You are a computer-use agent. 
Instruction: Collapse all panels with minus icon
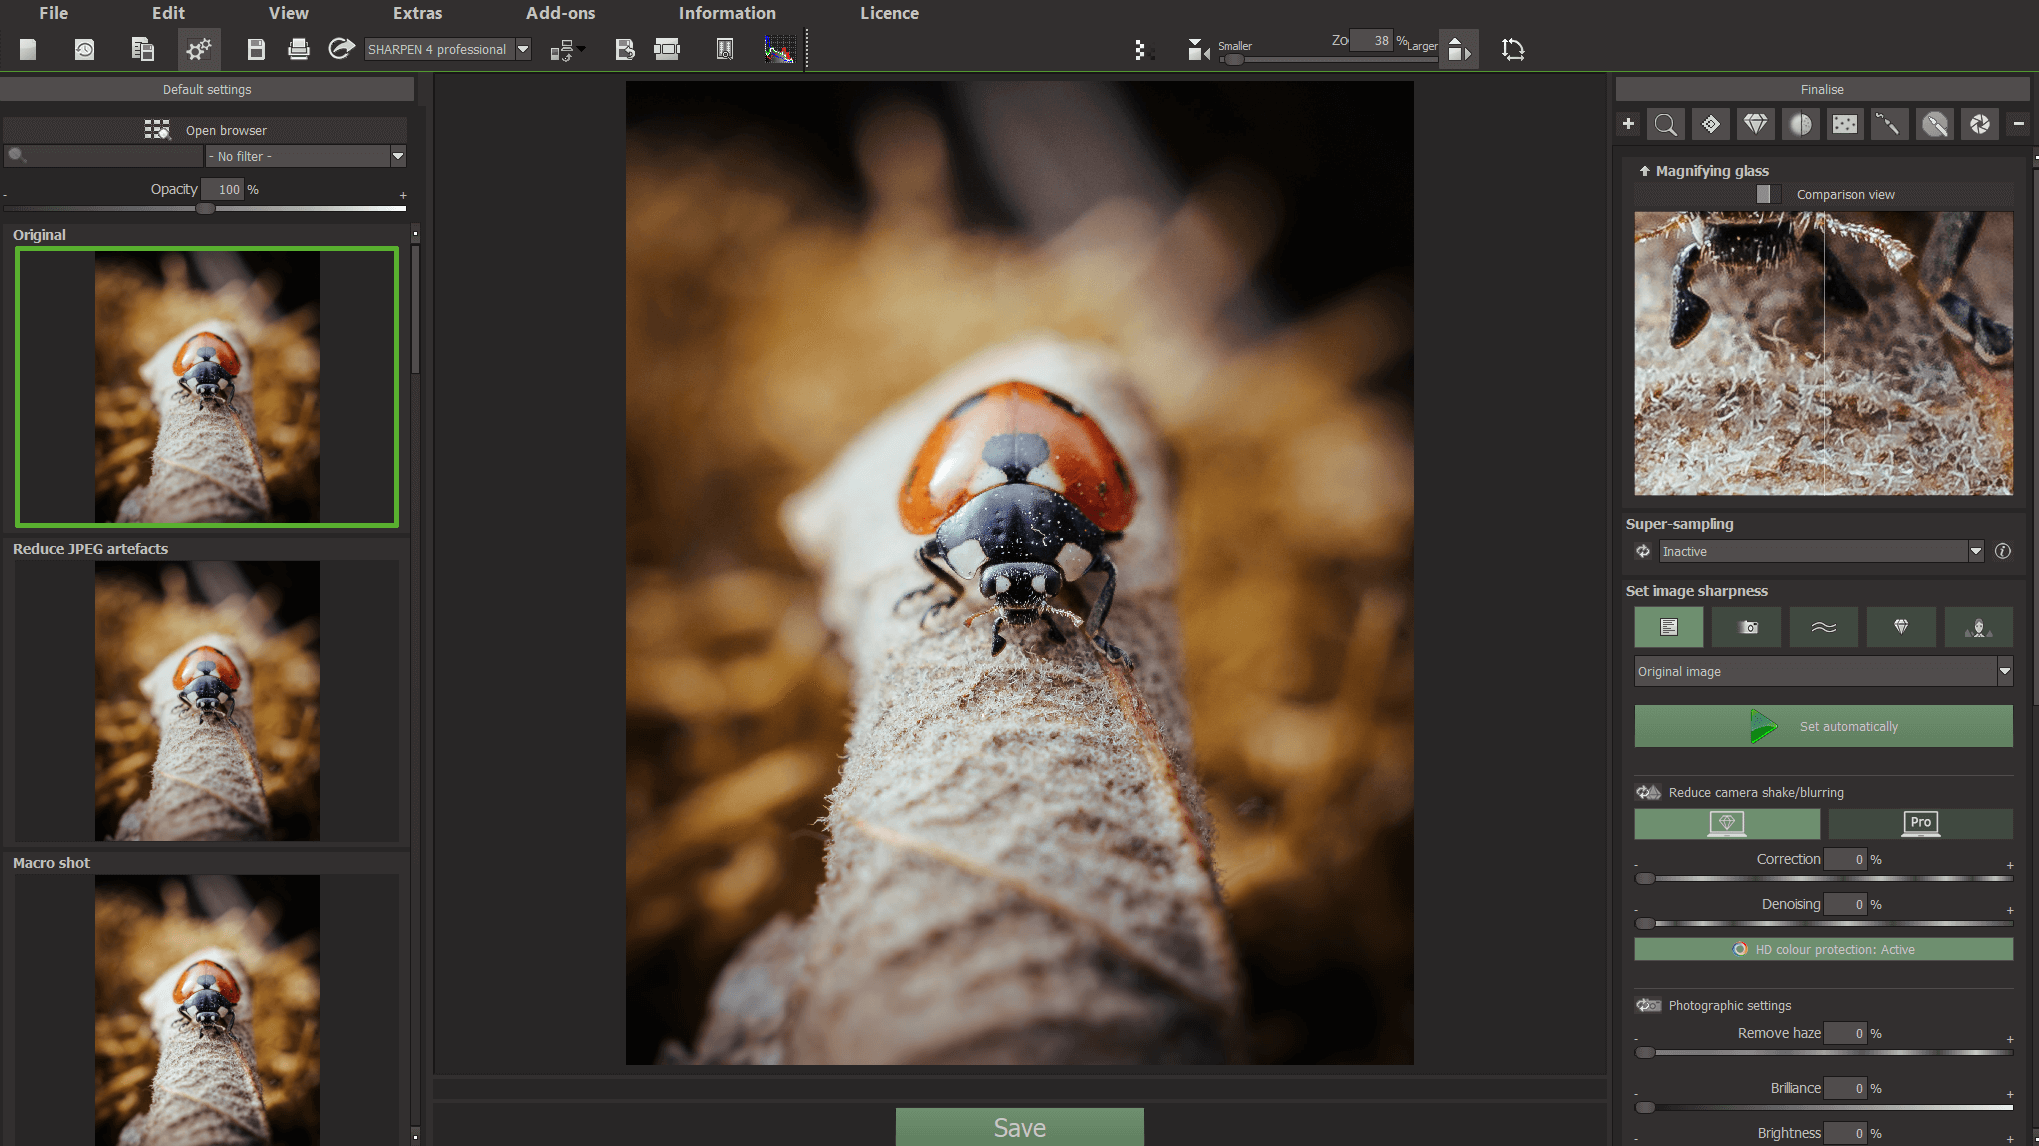[x=2018, y=124]
